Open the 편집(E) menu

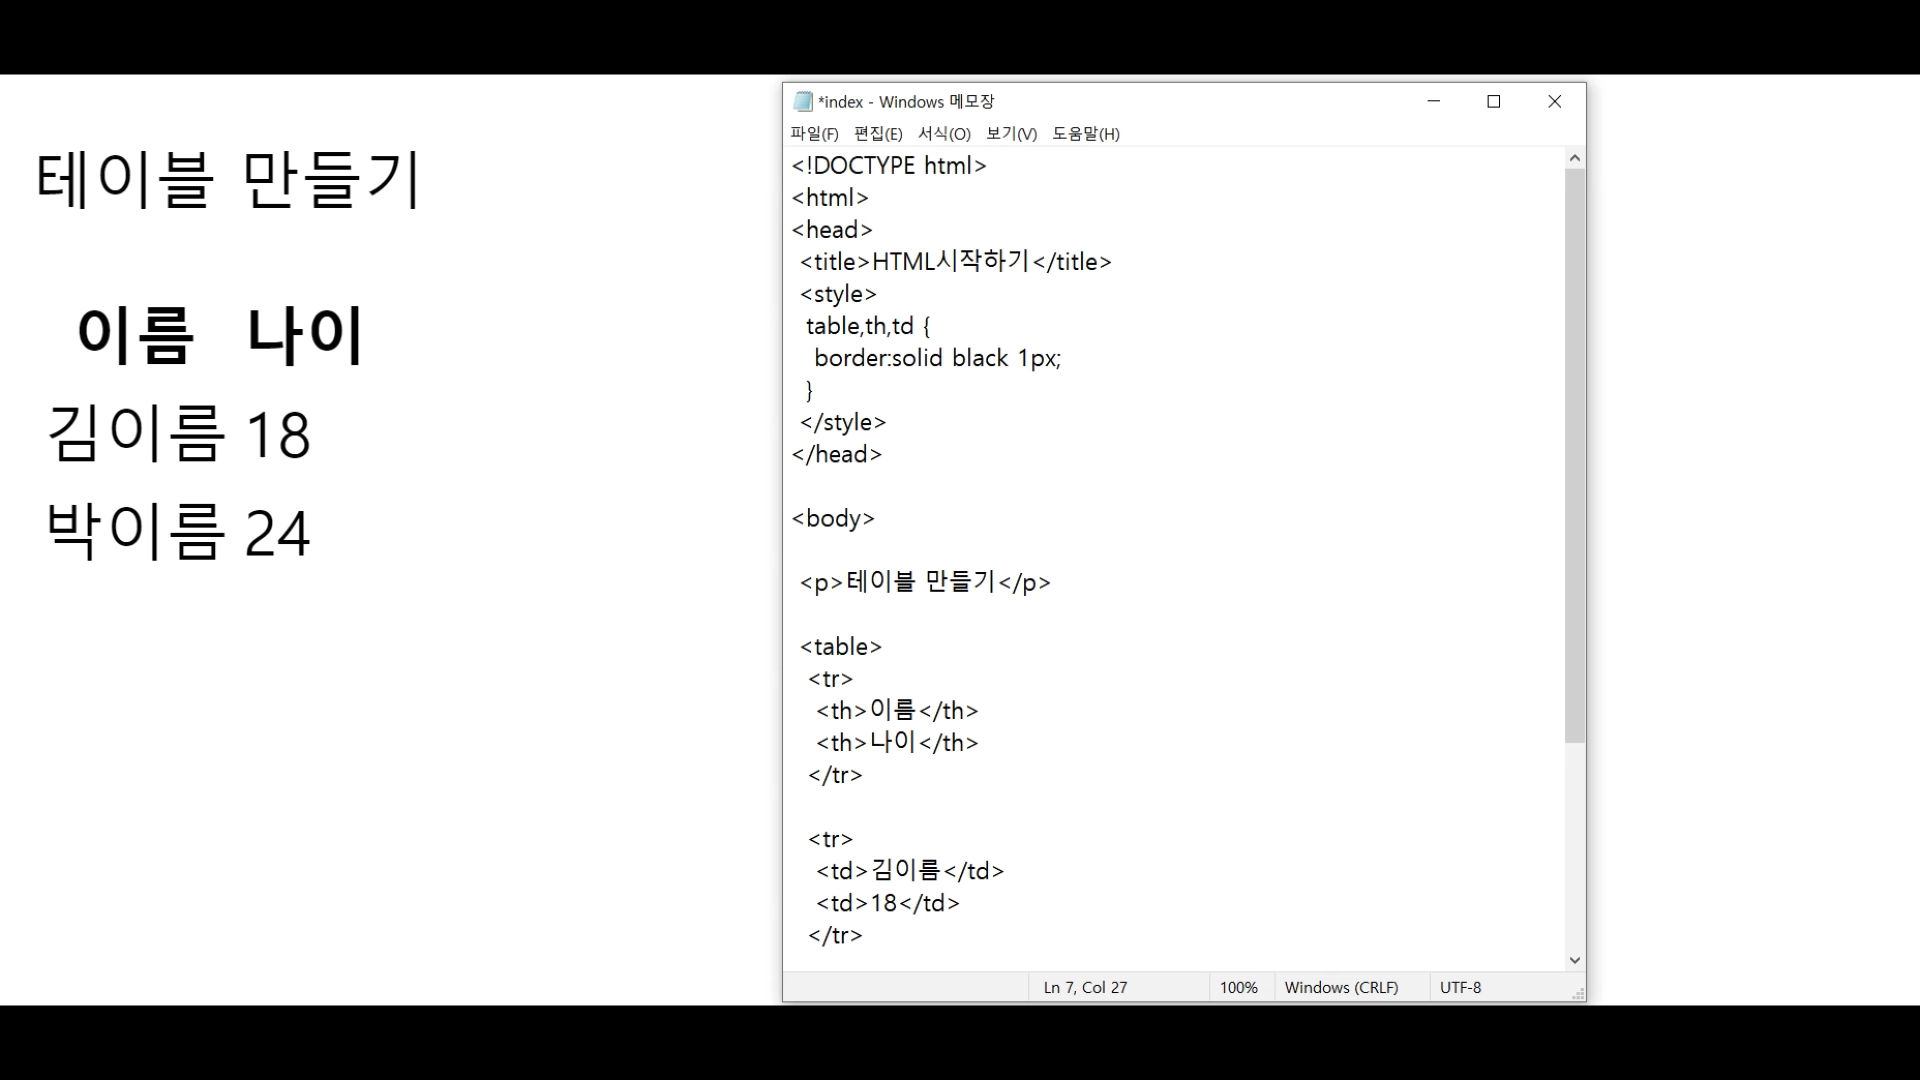click(x=878, y=134)
